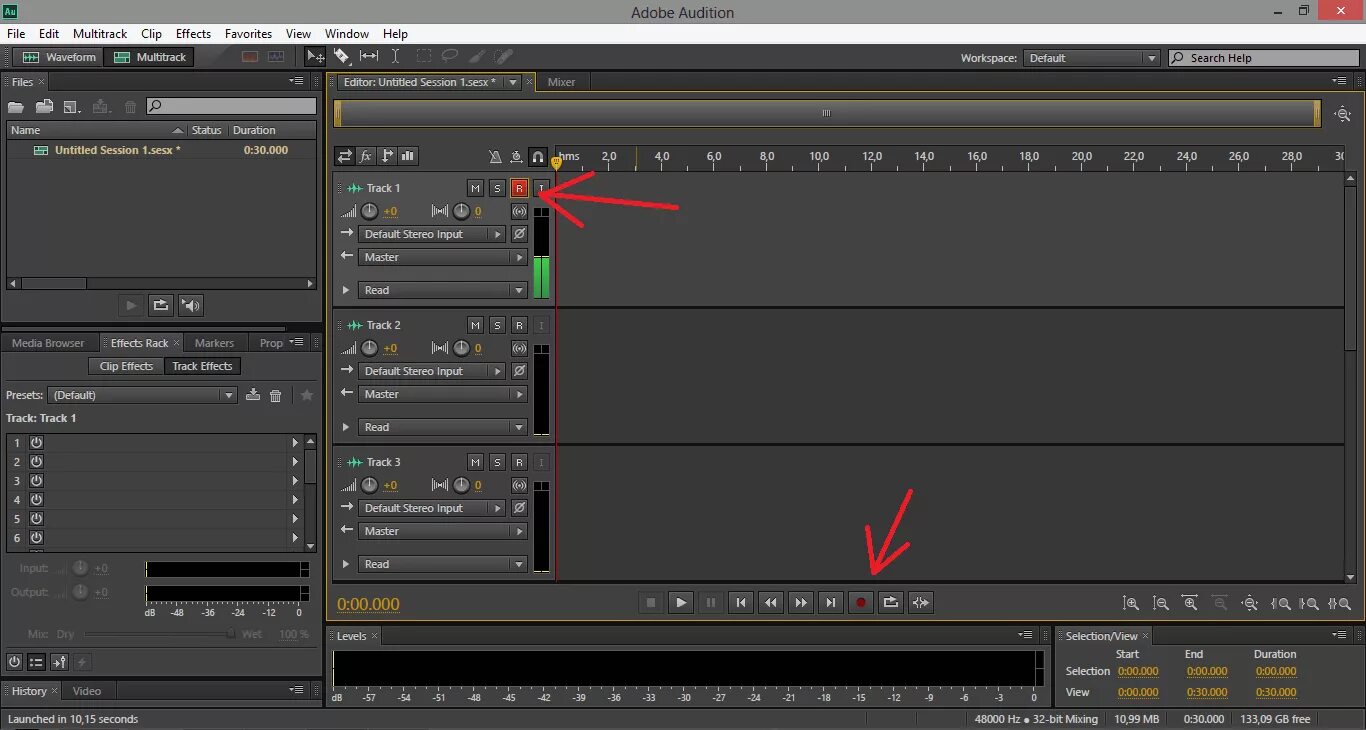This screenshot has width=1366, height=730.
Task: Arm Track 2 for record
Action: [x=519, y=325]
